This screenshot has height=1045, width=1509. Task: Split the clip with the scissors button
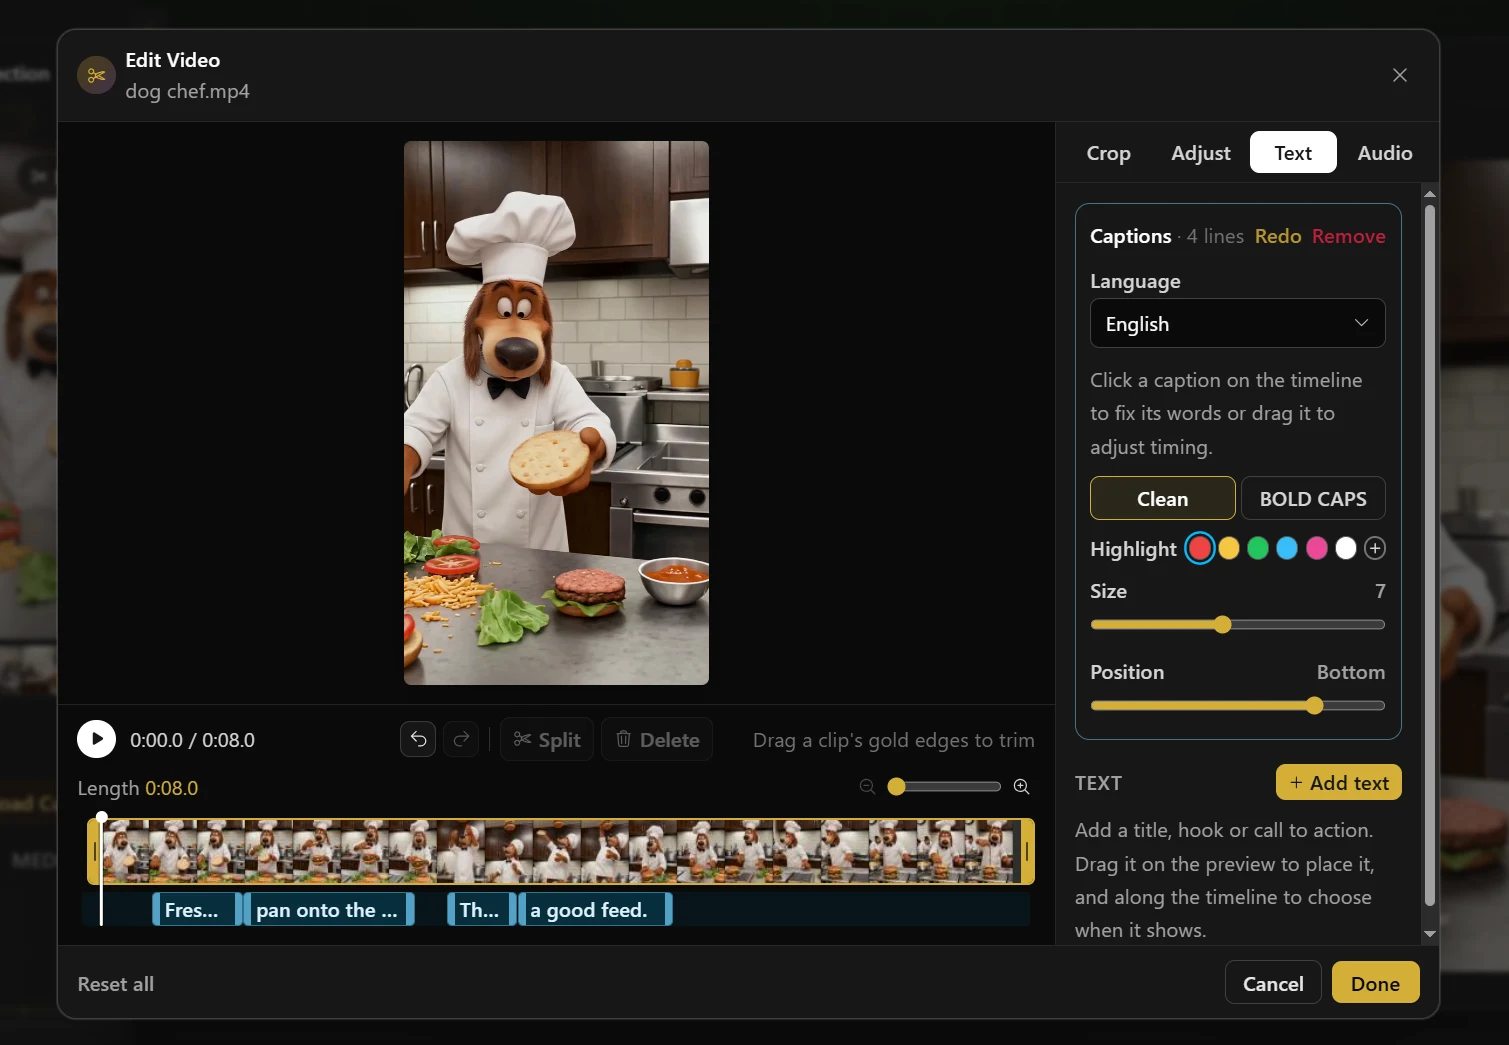(x=547, y=740)
